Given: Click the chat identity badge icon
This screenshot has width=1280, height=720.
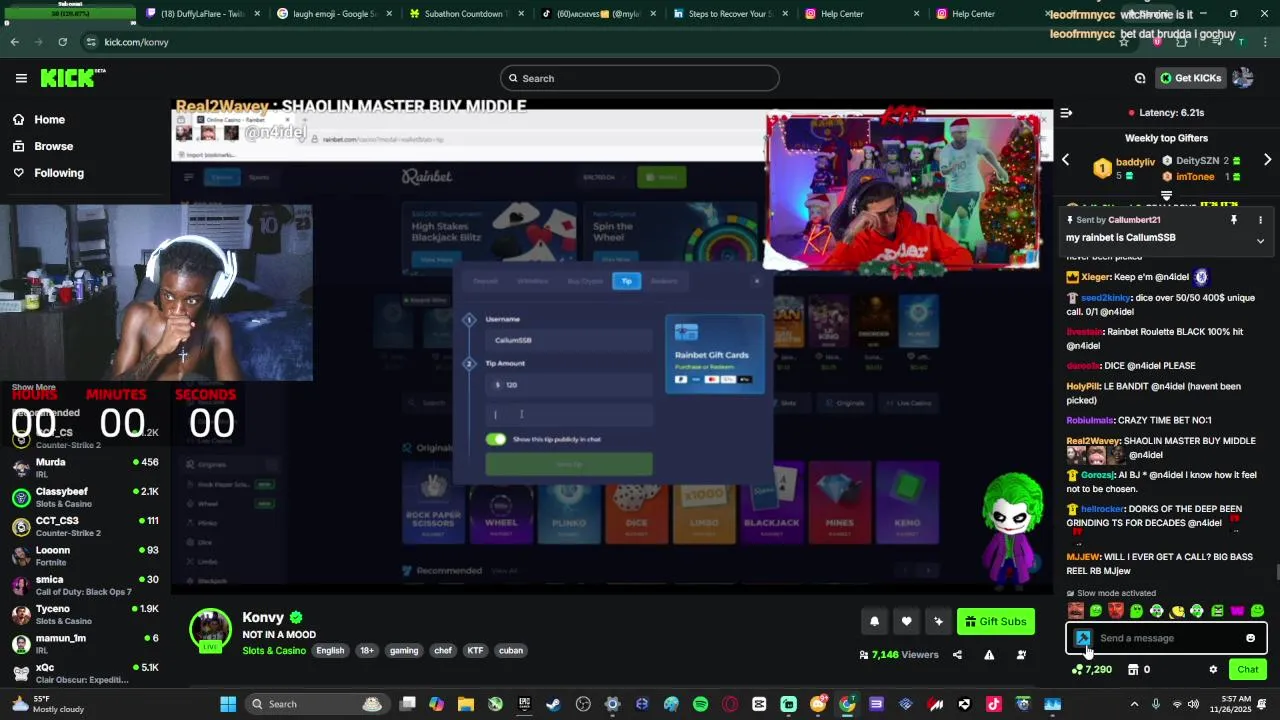Looking at the screenshot, I should [x=1083, y=638].
